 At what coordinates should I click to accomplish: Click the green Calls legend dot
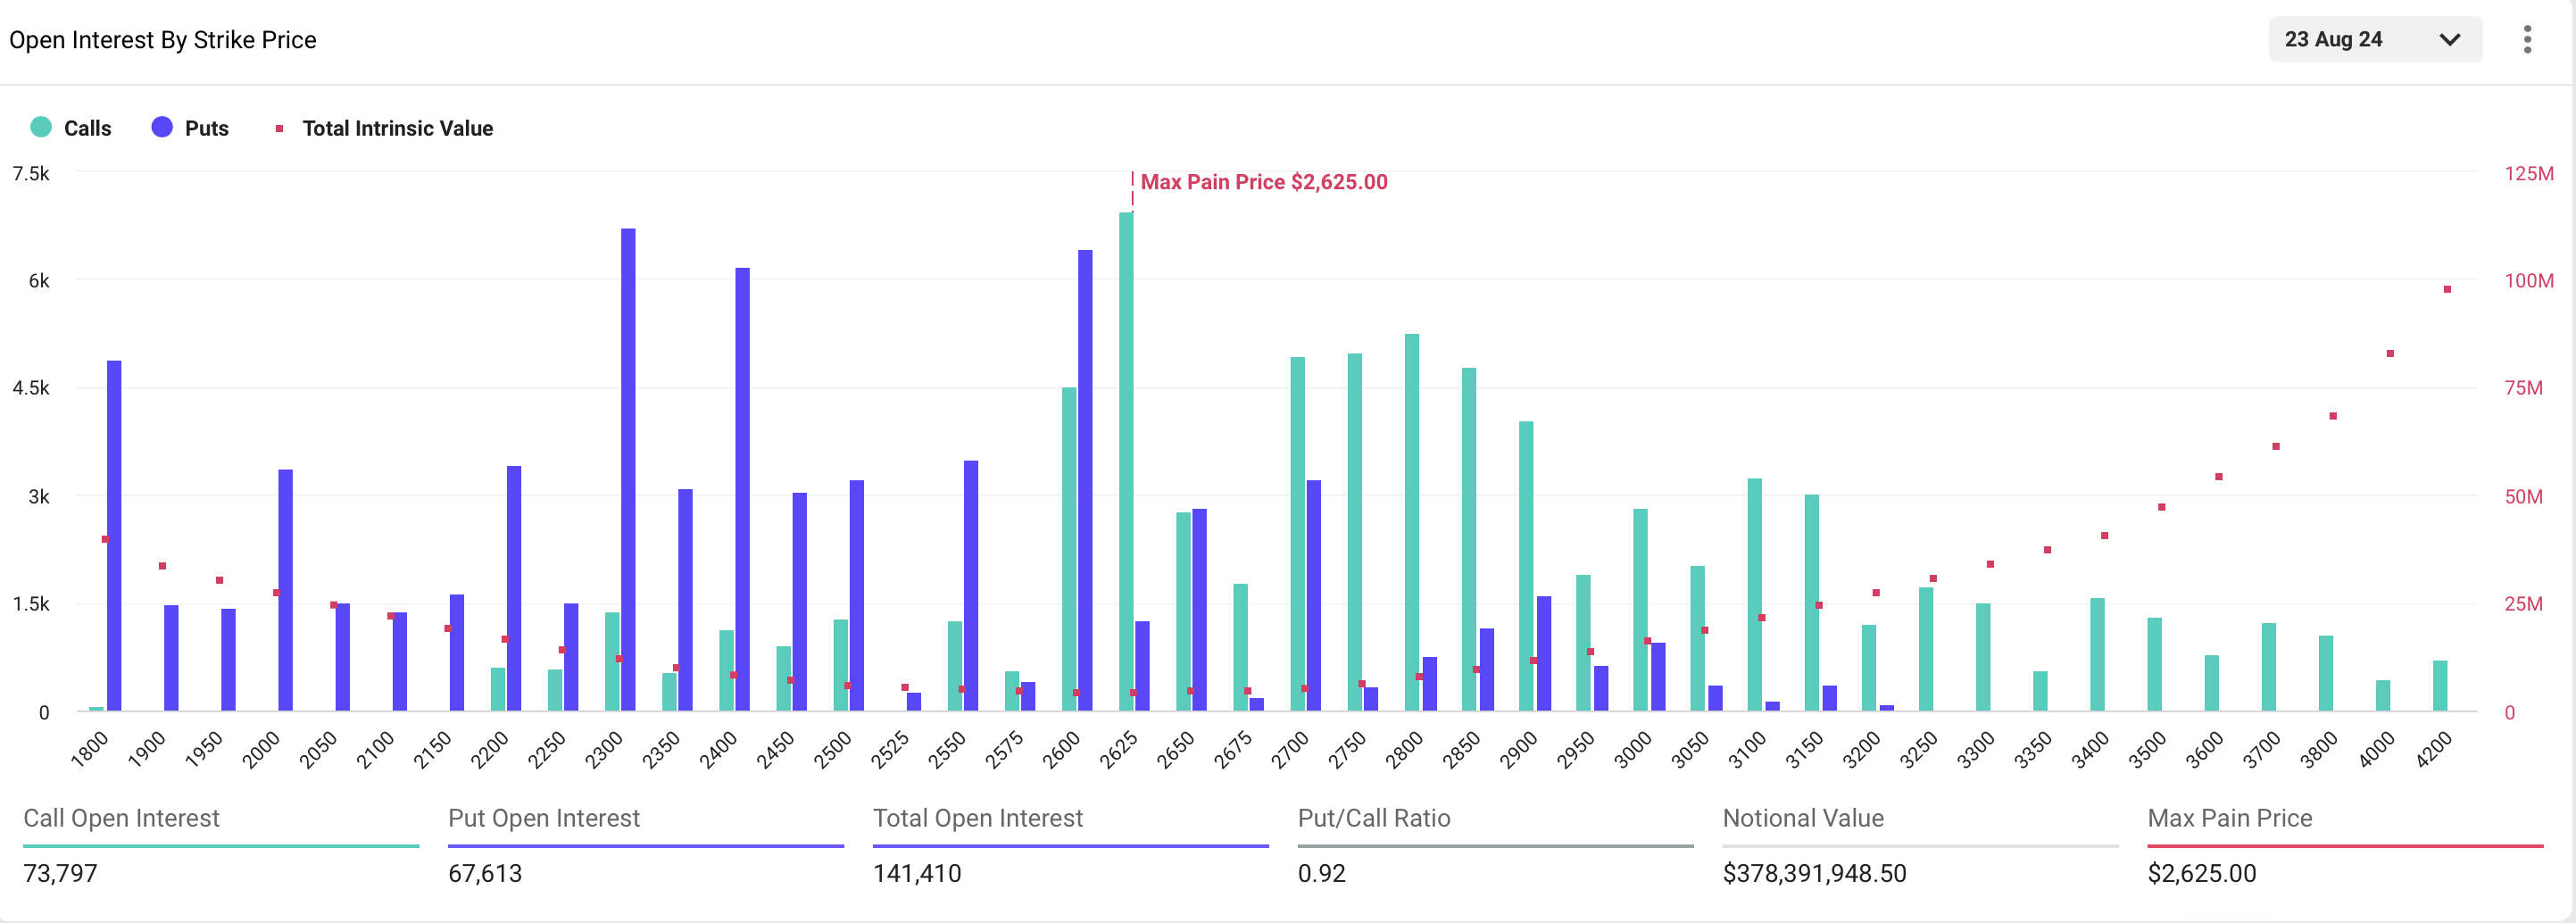[x=41, y=128]
